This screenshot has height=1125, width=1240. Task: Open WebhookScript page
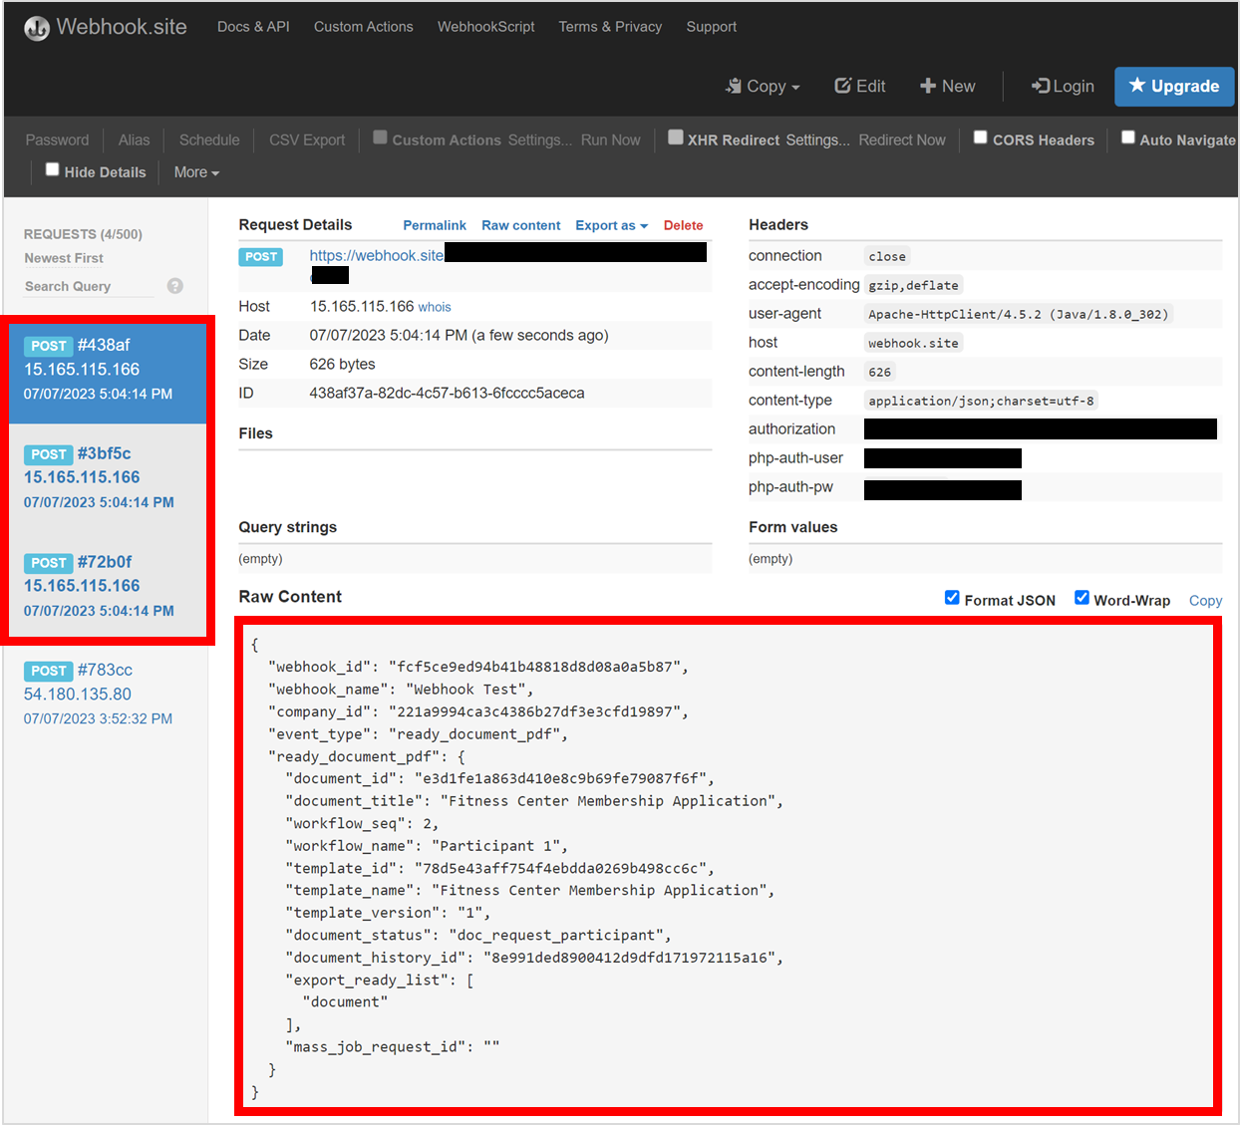486,27
